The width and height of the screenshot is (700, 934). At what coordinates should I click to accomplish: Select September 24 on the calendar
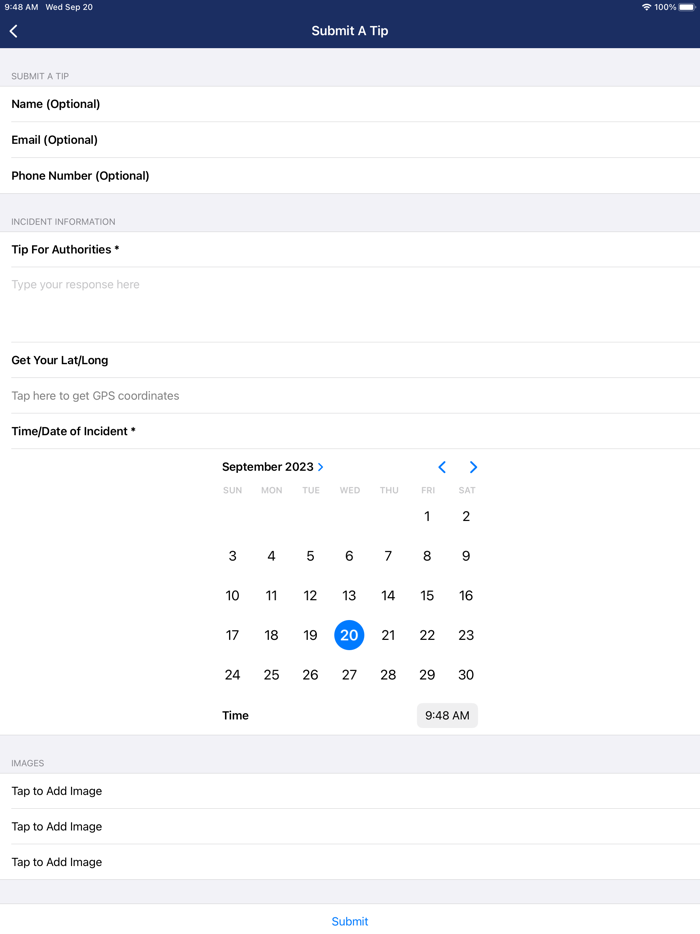click(232, 675)
